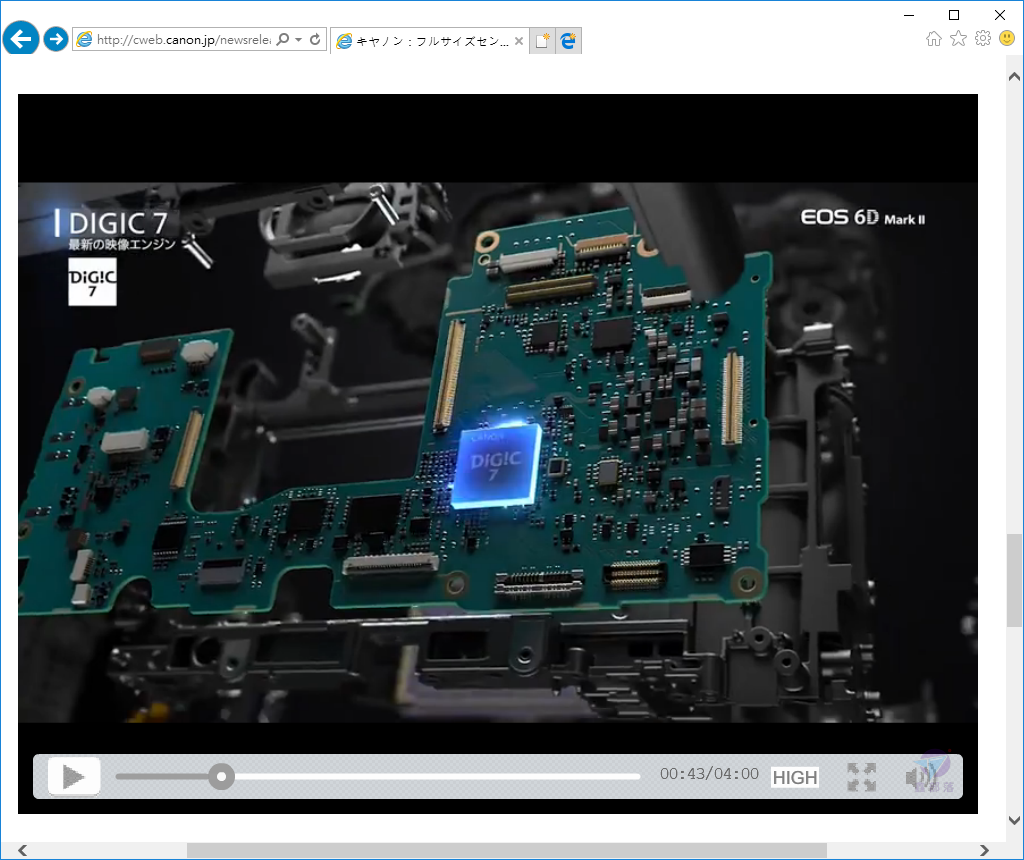Open Favorites star panel
This screenshot has height=860, width=1024.
pos(958,39)
